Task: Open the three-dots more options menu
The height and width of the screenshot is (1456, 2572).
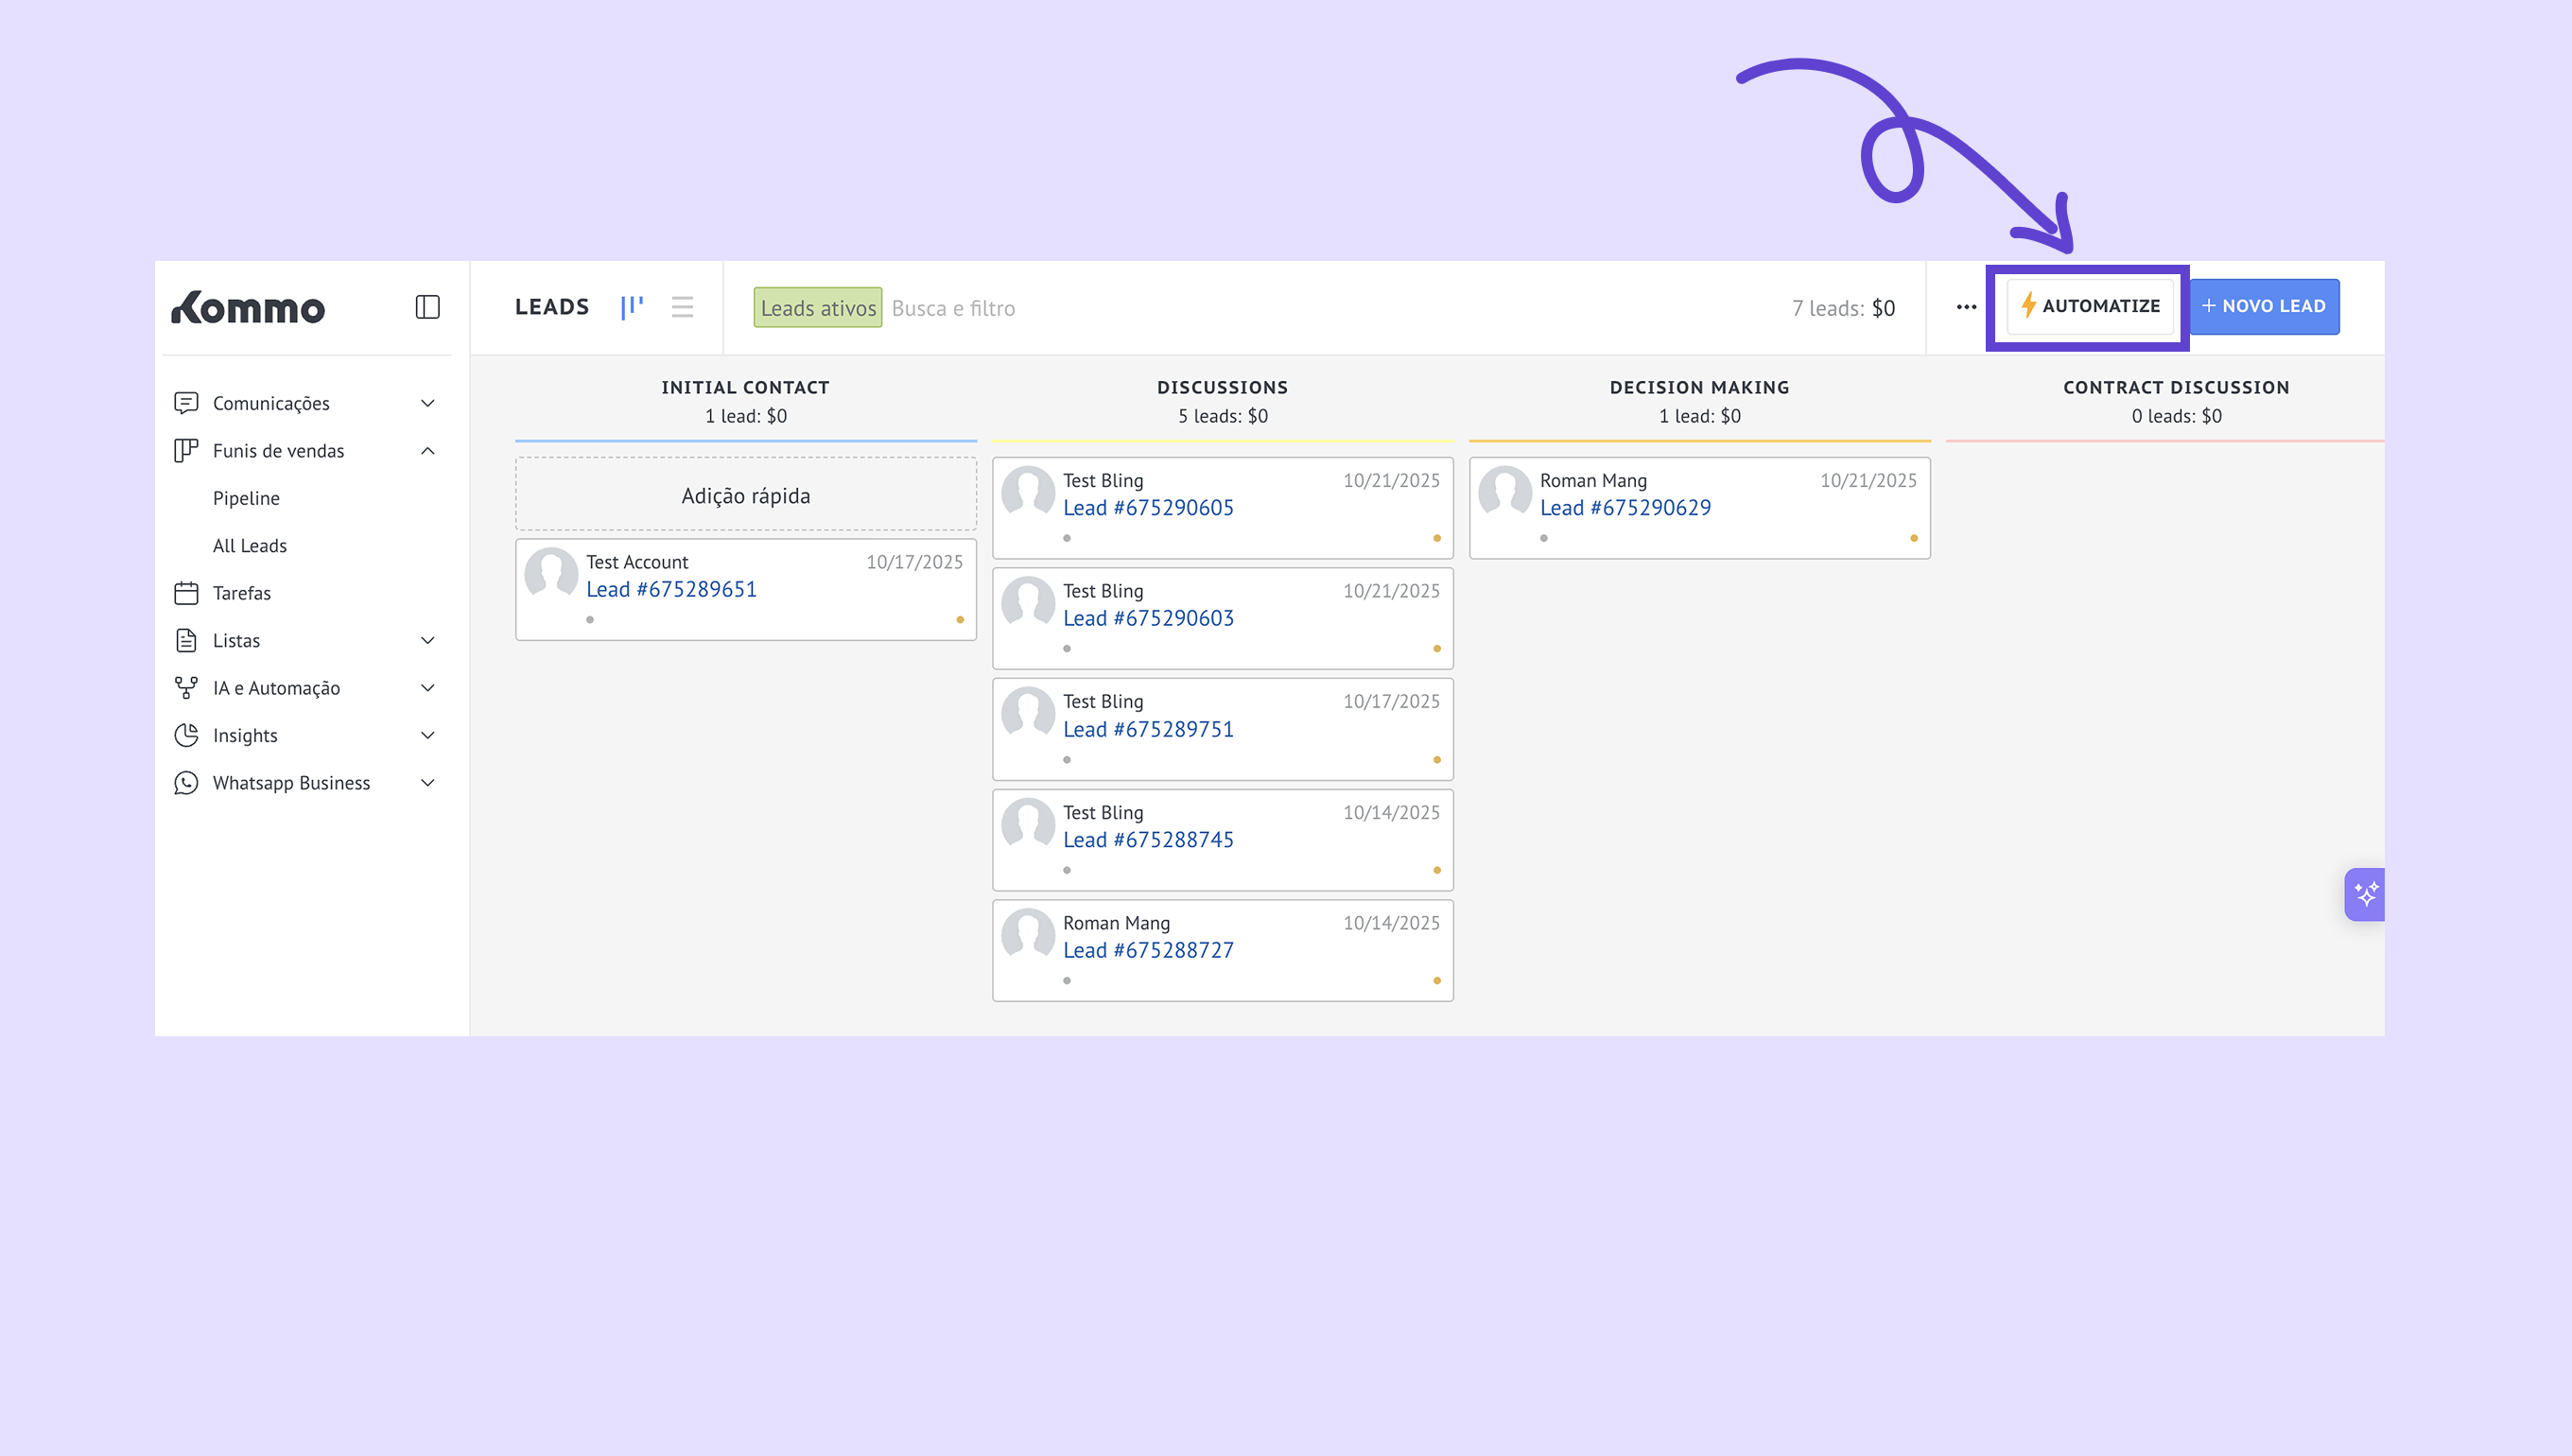Action: coord(1966,307)
